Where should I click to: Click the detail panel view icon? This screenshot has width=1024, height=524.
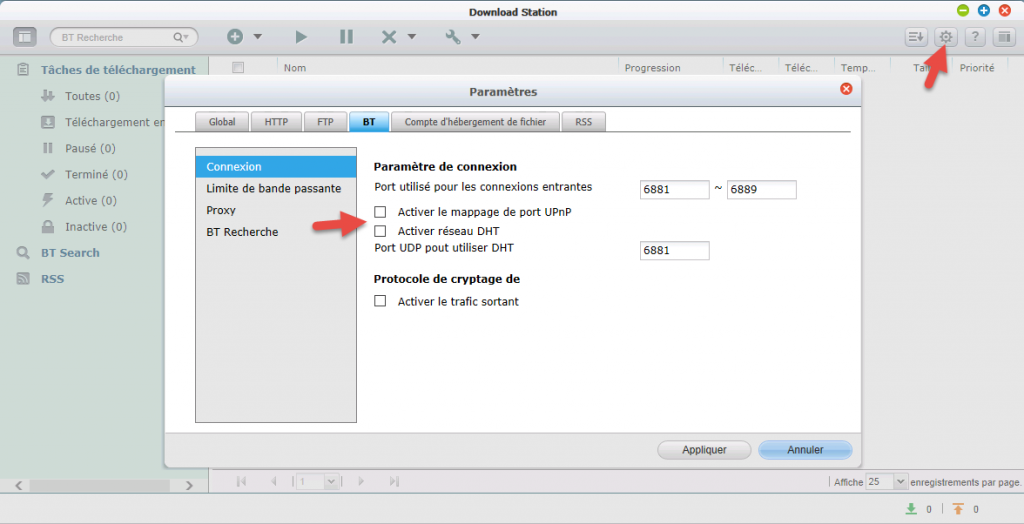[x=1004, y=37]
